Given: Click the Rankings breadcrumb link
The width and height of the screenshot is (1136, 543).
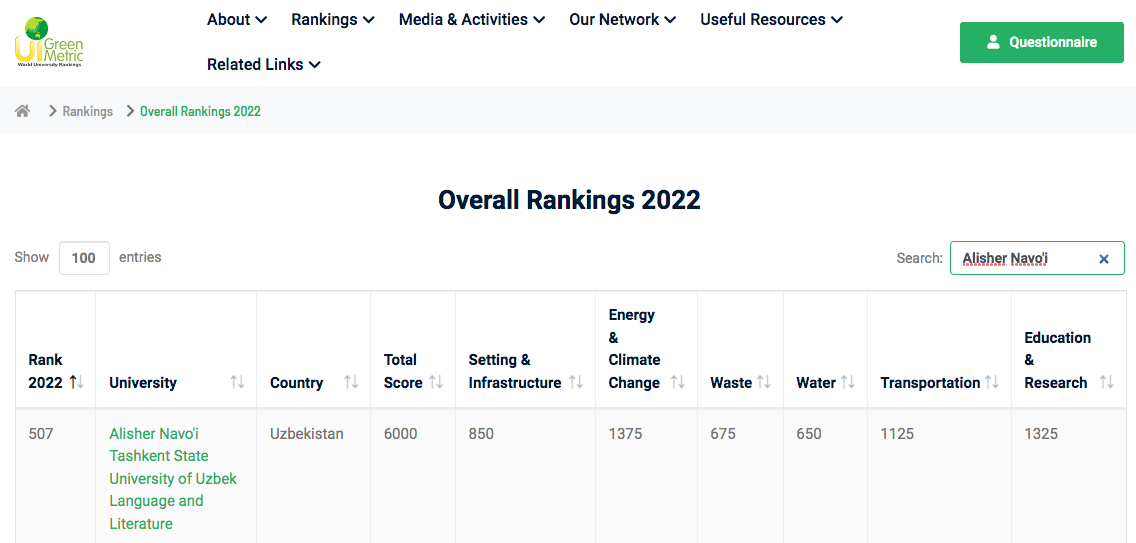Looking at the screenshot, I should point(87,111).
